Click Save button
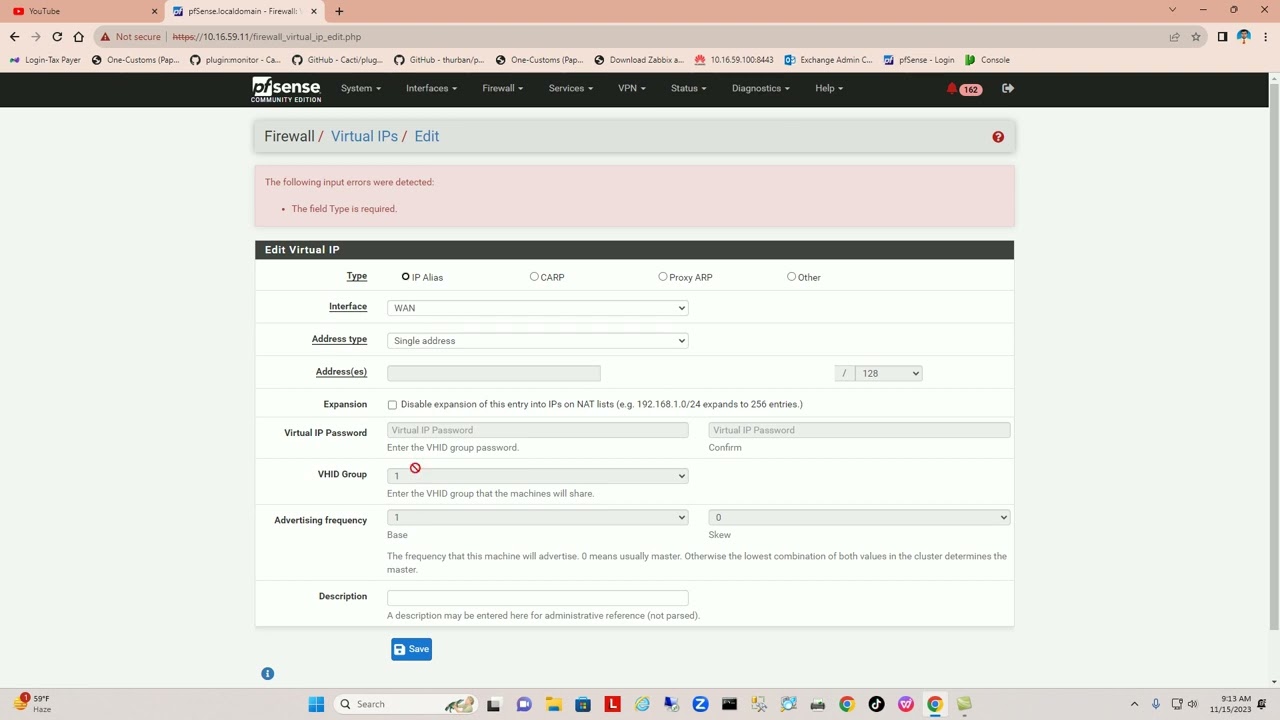 (x=411, y=649)
